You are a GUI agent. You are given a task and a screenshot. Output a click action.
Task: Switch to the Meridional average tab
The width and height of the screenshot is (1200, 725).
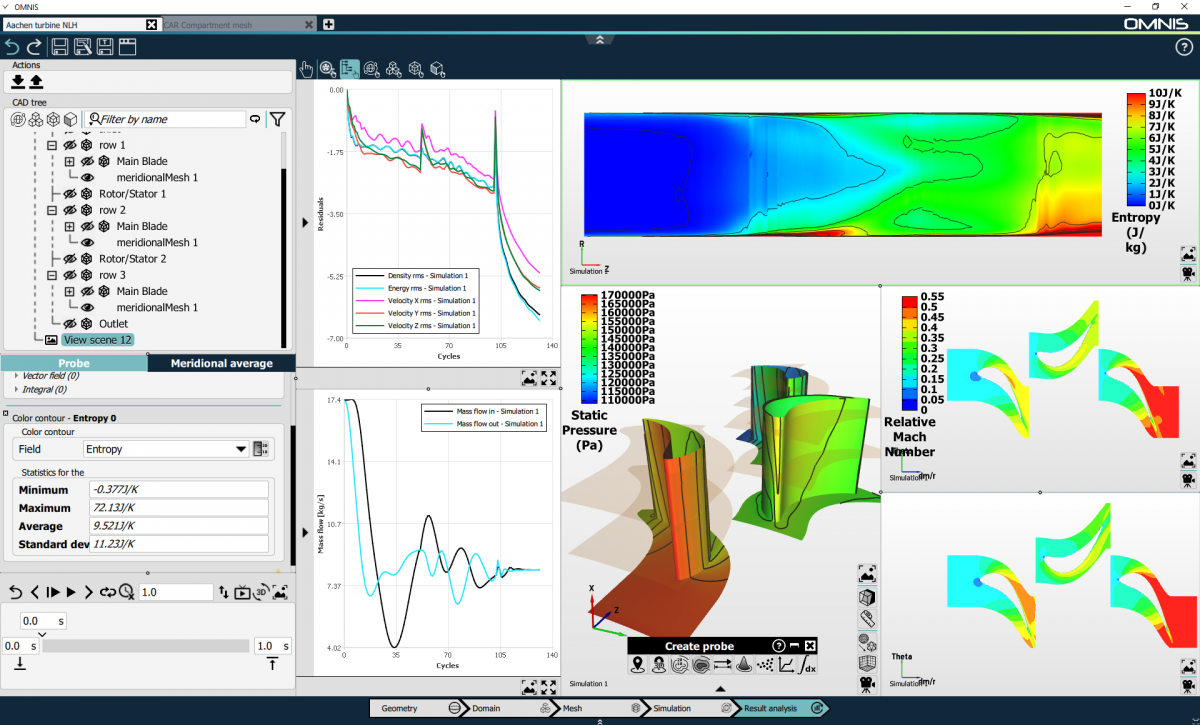pos(222,363)
